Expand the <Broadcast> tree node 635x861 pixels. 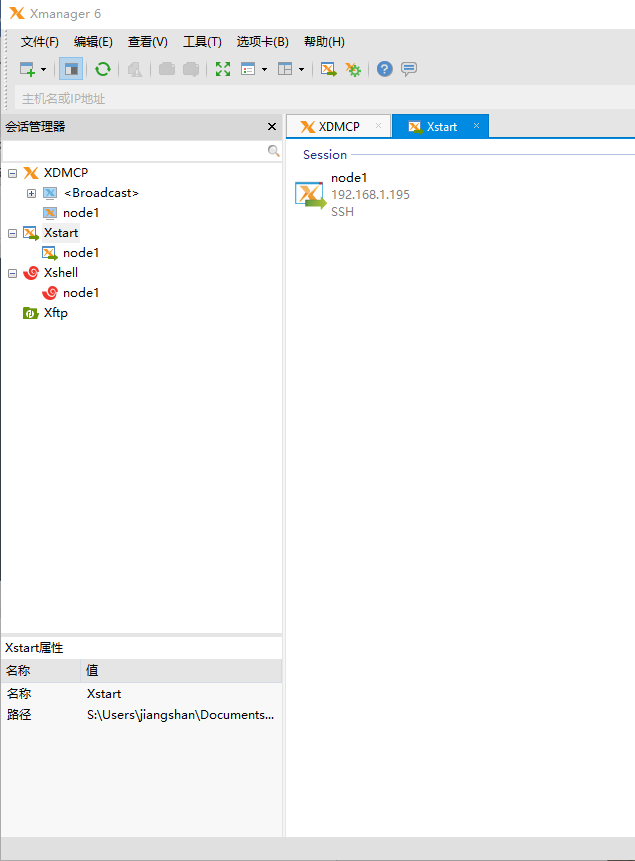pos(31,193)
